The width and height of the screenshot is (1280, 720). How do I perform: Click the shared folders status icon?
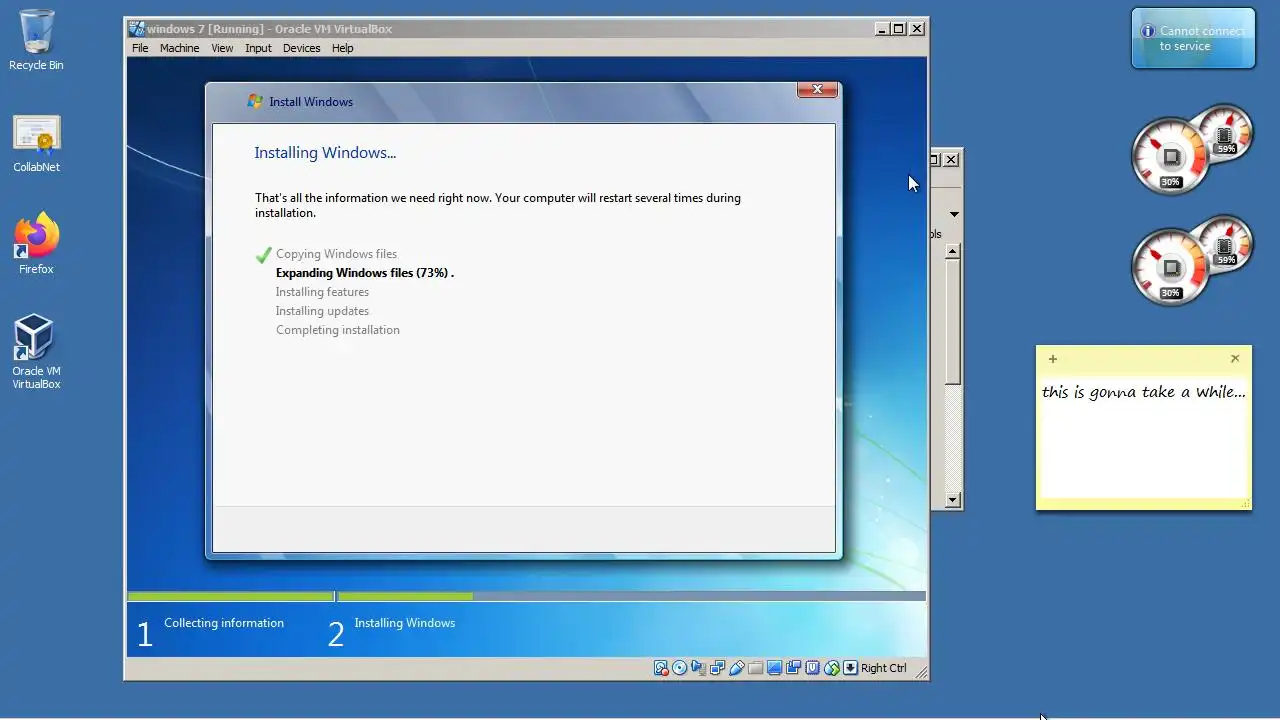point(755,668)
